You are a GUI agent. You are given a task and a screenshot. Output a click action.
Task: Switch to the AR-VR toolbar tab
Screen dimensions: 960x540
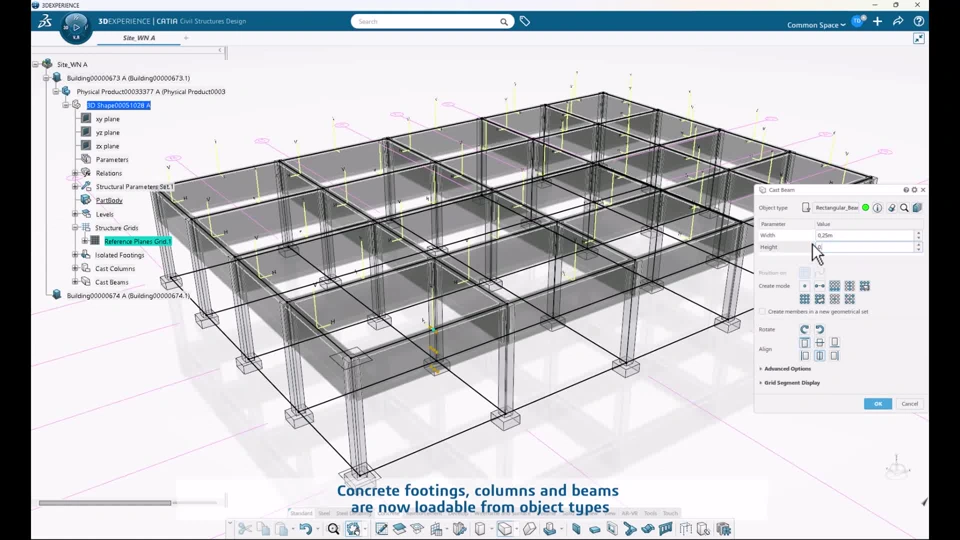(629, 513)
